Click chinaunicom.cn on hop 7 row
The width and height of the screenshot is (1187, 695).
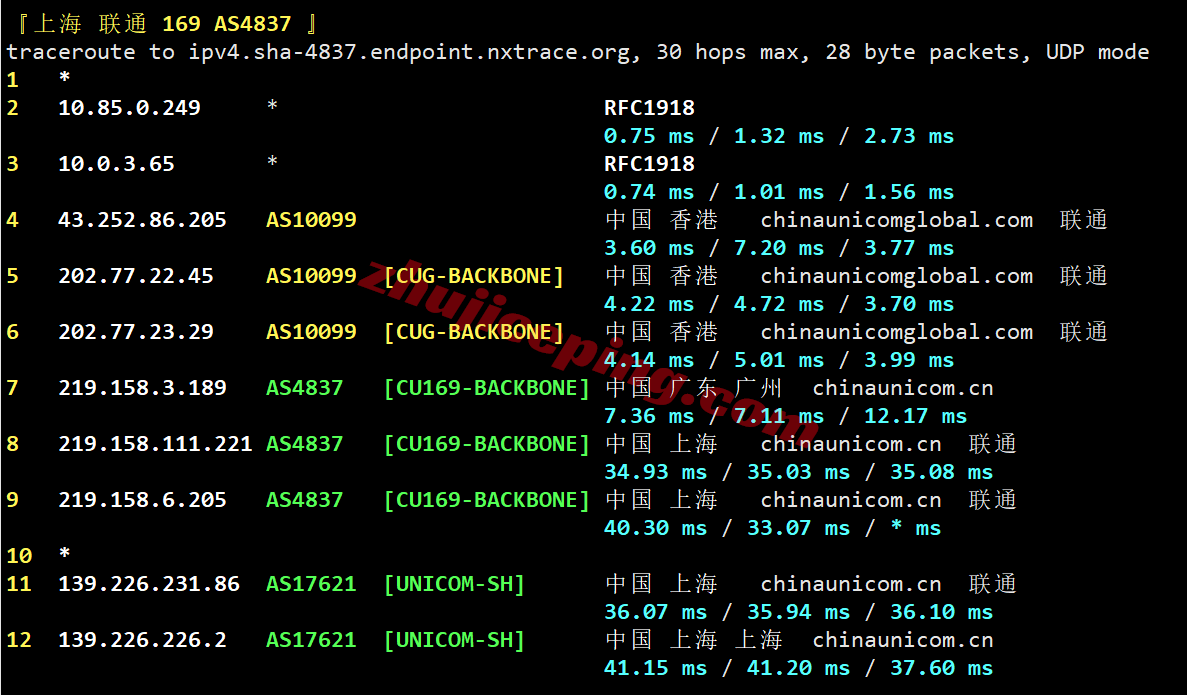[x=903, y=388]
